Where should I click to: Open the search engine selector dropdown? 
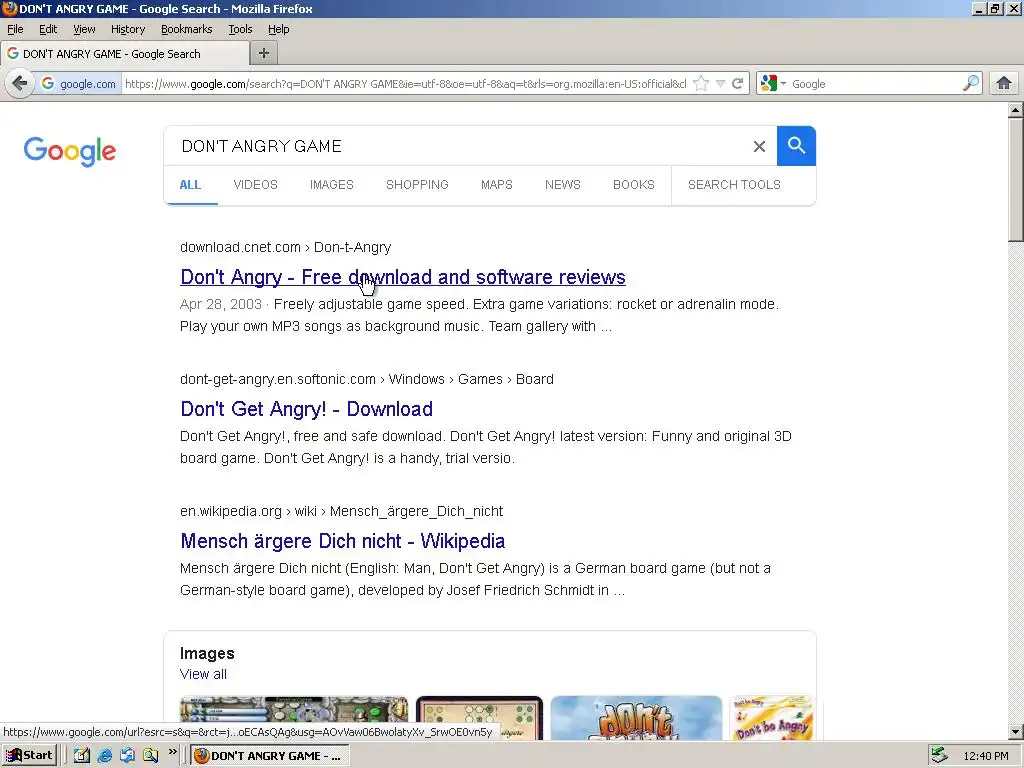click(x=773, y=84)
